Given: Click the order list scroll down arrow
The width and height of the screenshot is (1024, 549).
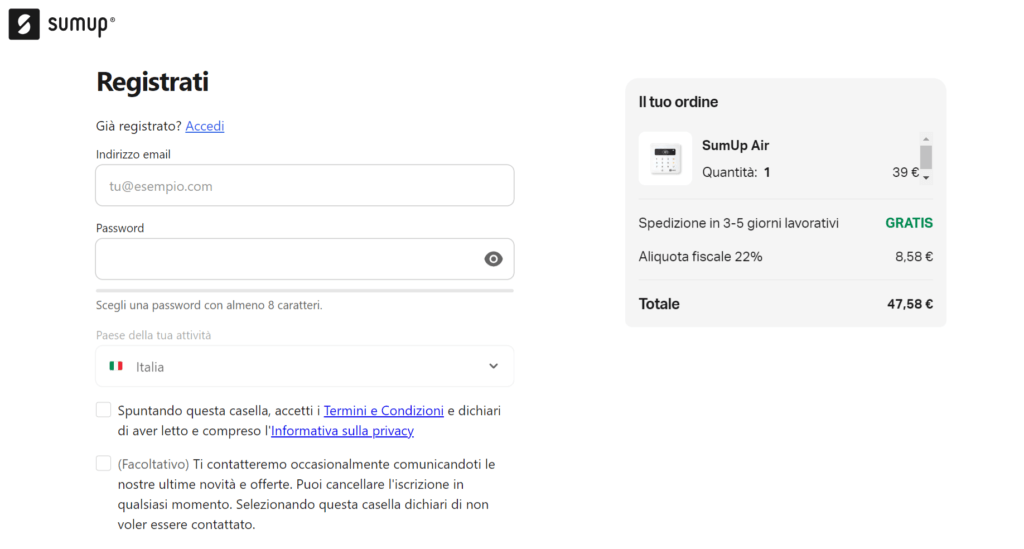Looking at the screenshot, I should (x=925, y=178).
